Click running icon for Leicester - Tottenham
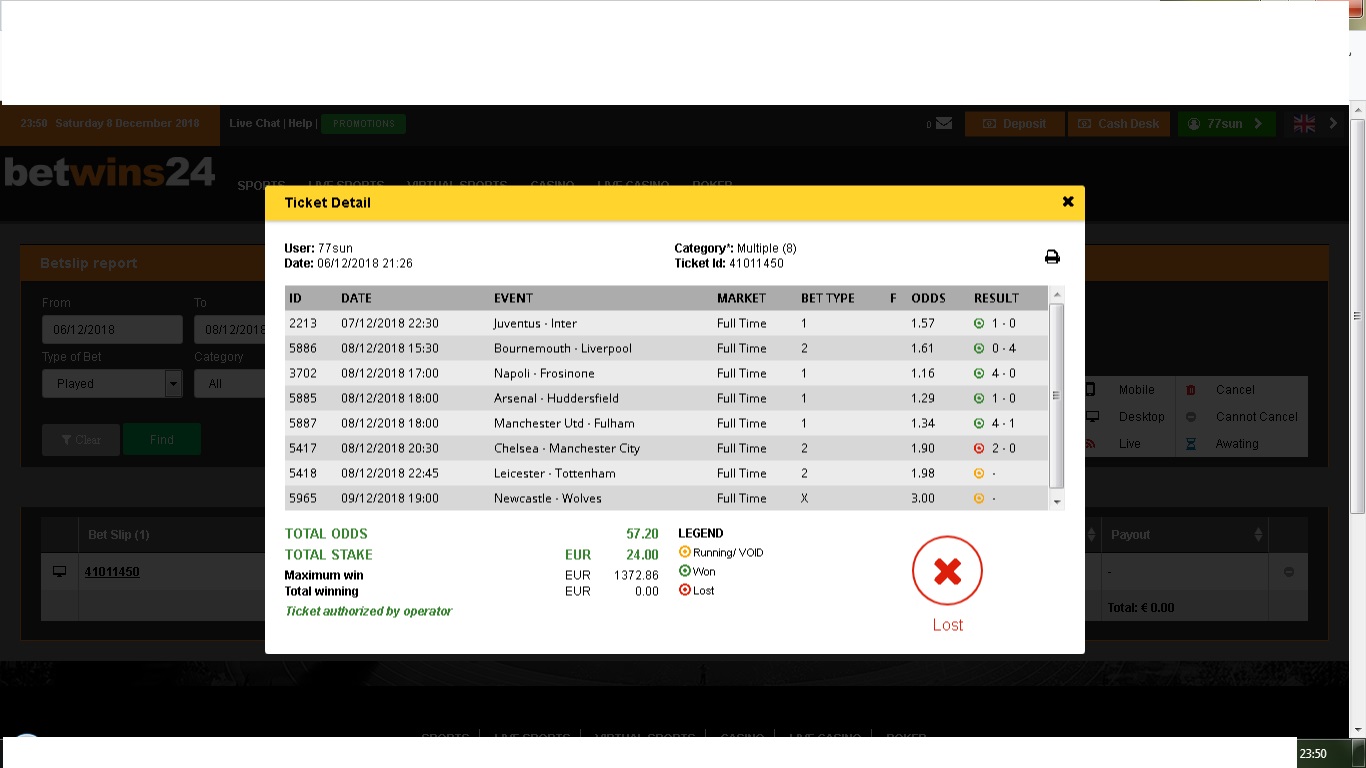 979,473
